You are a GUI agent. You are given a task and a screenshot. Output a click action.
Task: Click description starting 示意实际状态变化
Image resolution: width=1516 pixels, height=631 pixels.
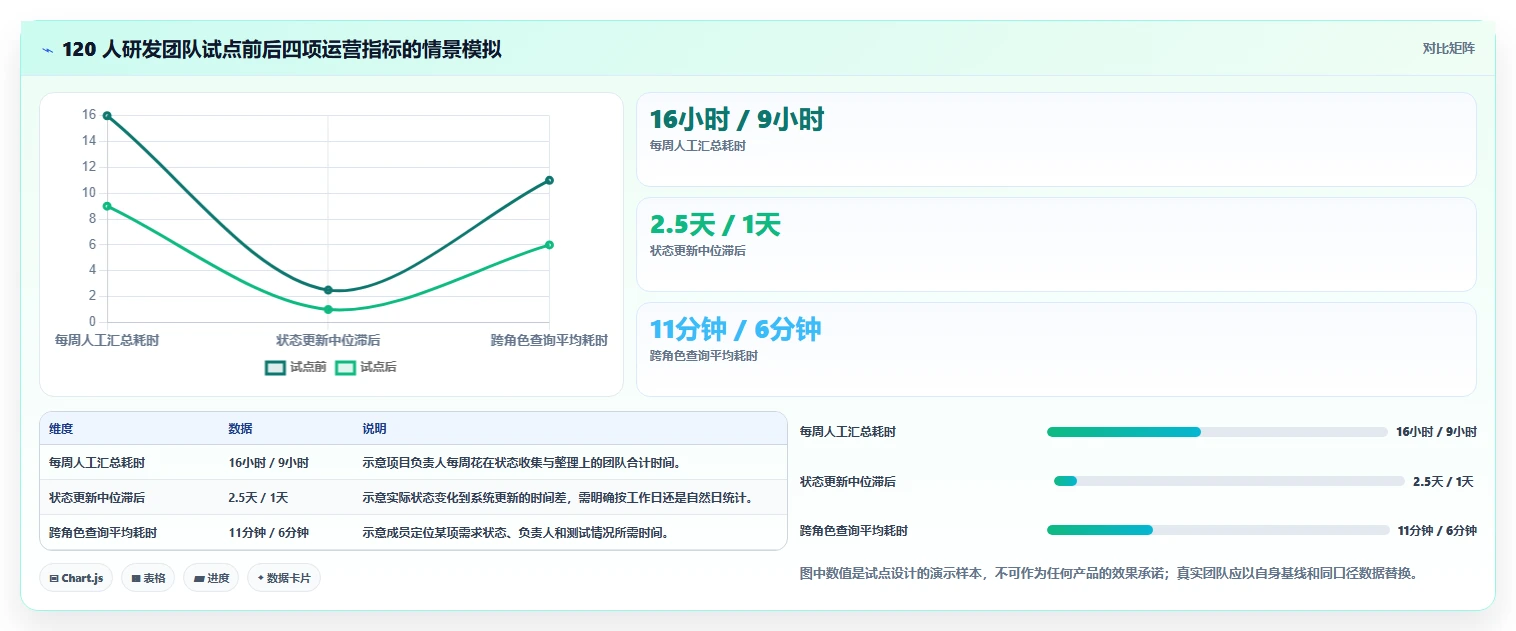[x=558, y=498]
